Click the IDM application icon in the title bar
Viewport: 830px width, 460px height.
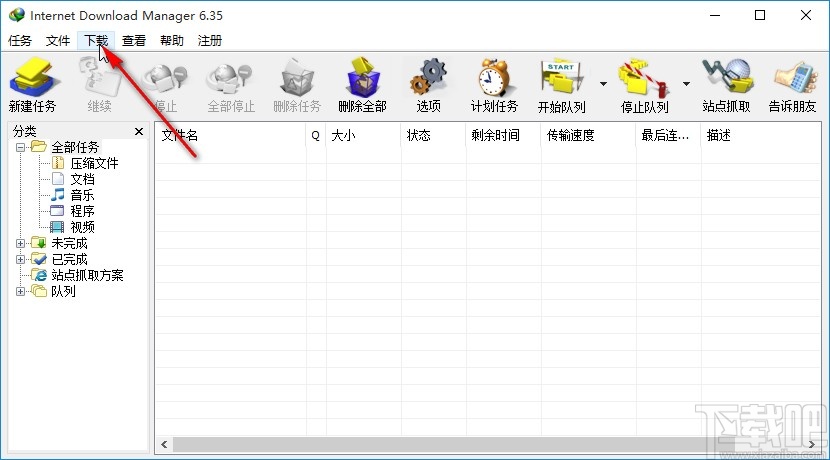pyautogui.click(x=16, y=15)
